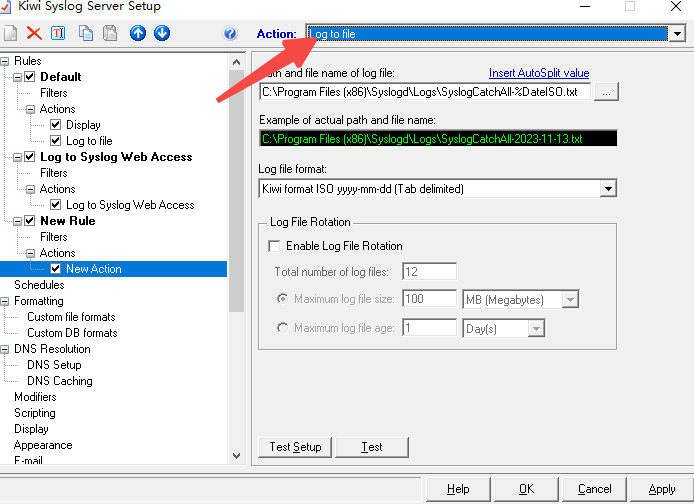
Task: Click the Apply button
Action: [662, 489]
